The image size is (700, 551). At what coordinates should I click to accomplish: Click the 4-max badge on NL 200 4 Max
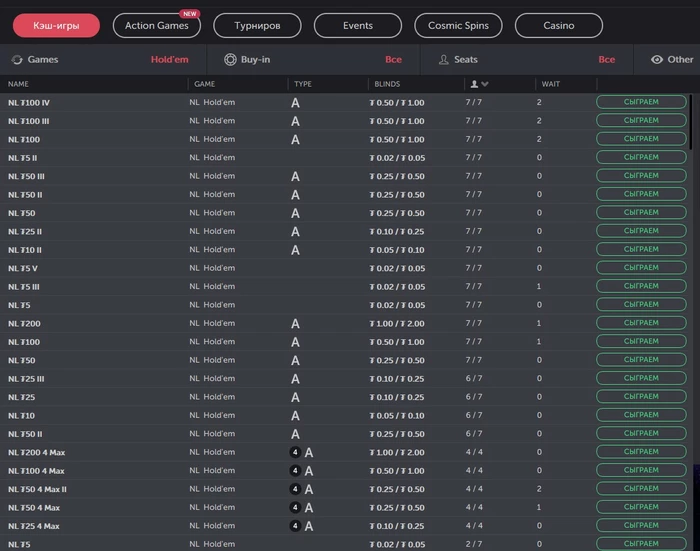pyautogui.click(x=295, y=452)
